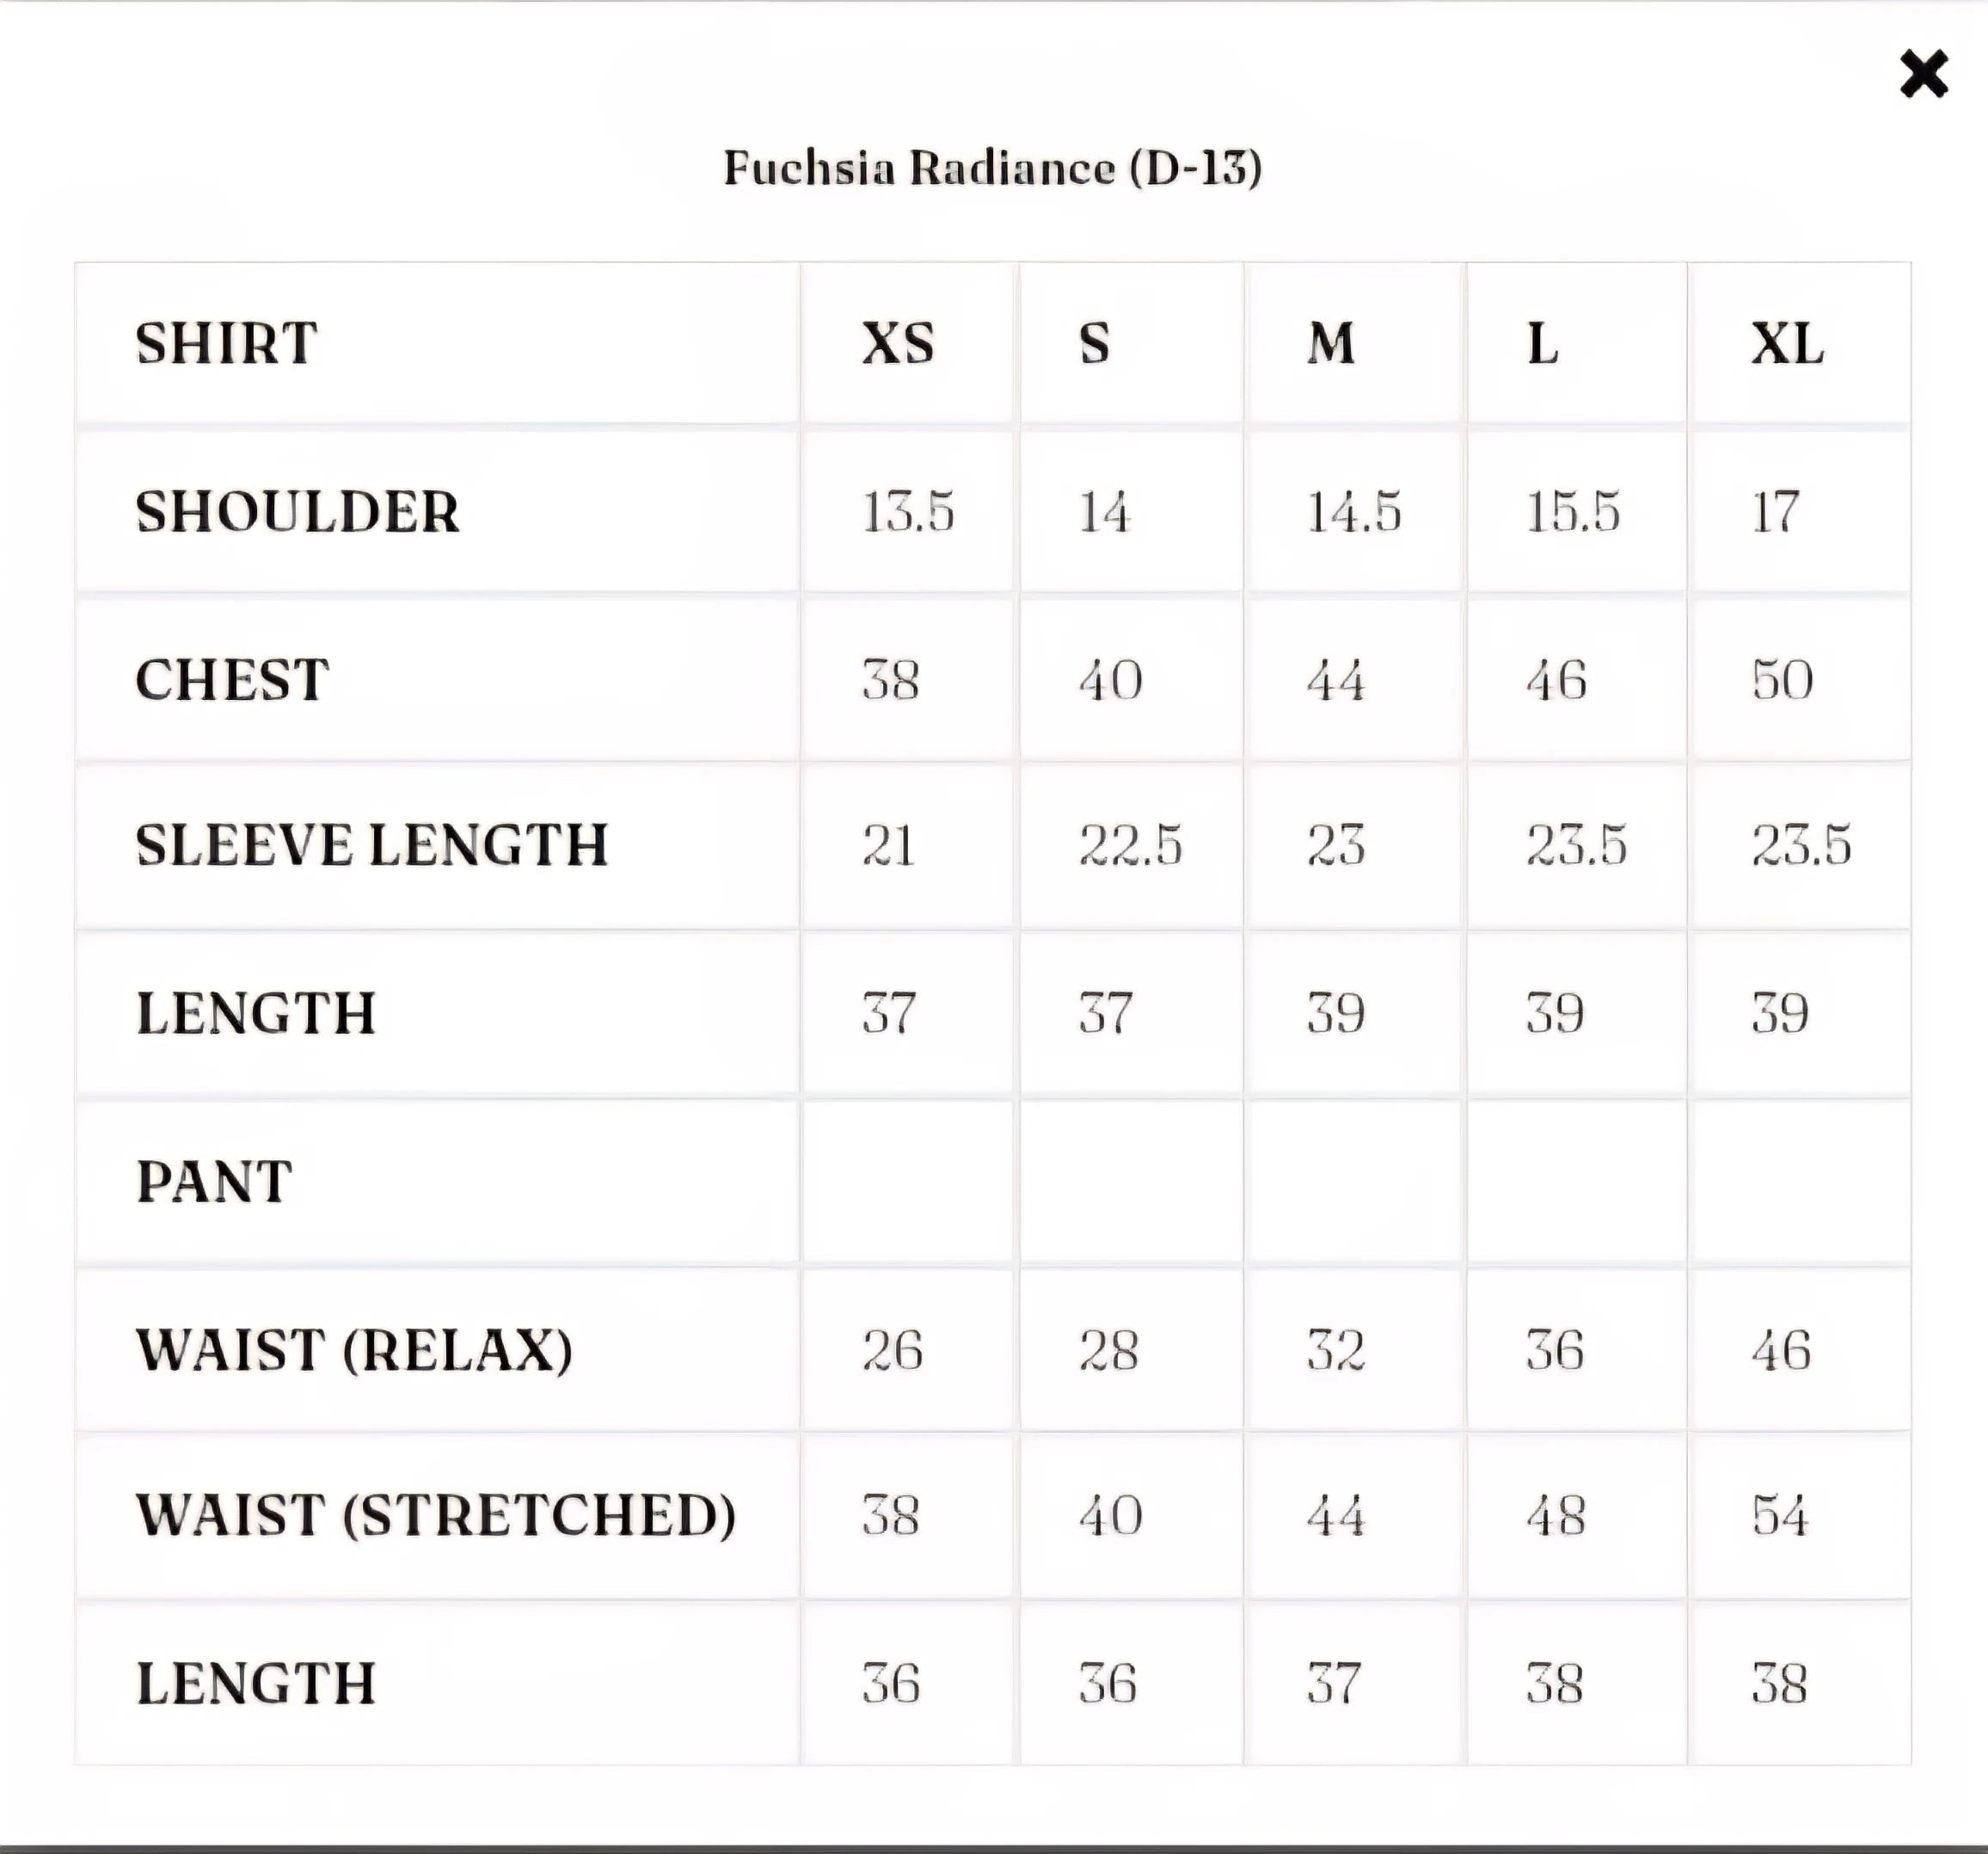Click the SHIRT row label
1988x1854 pixels.
[224, 345]
